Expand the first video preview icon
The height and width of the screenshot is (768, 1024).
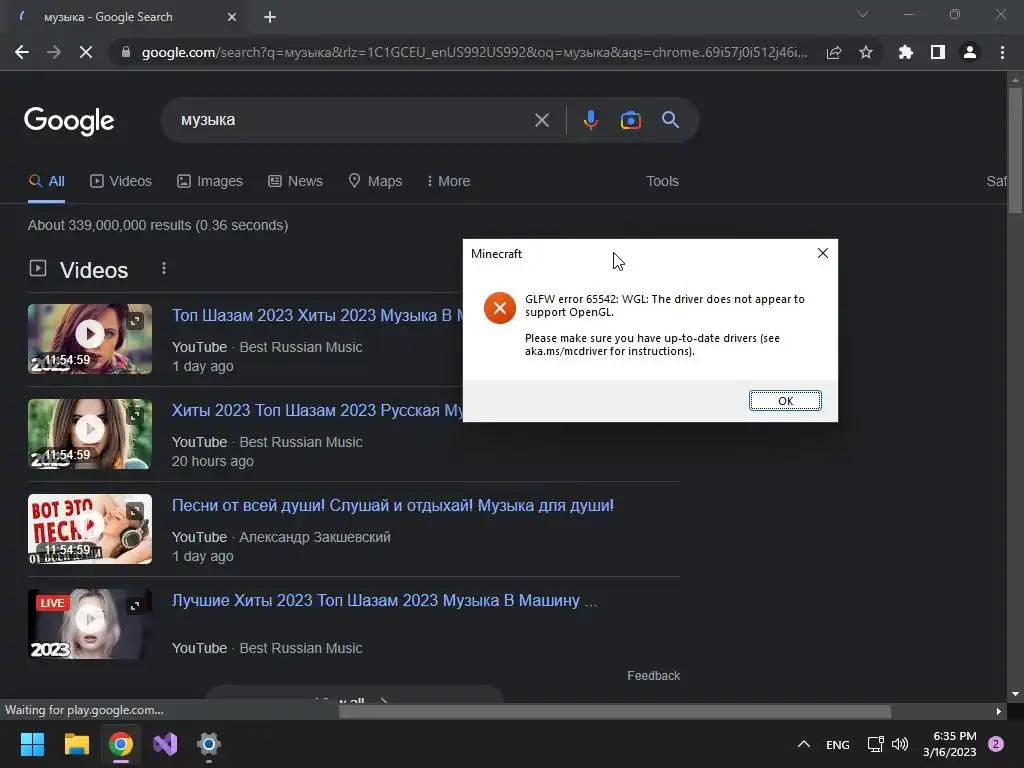coord(135,321)
